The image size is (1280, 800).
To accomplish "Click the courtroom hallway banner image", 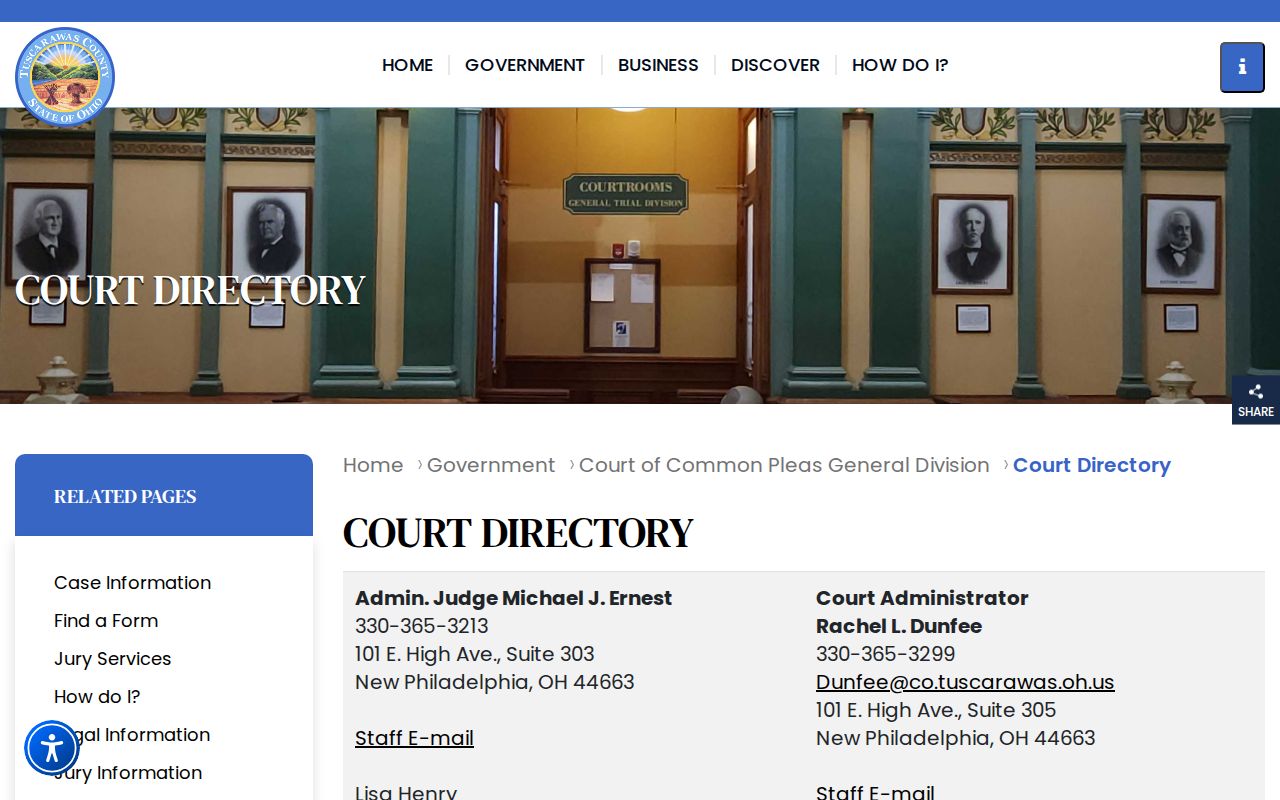I will click(x=640, y=256).
